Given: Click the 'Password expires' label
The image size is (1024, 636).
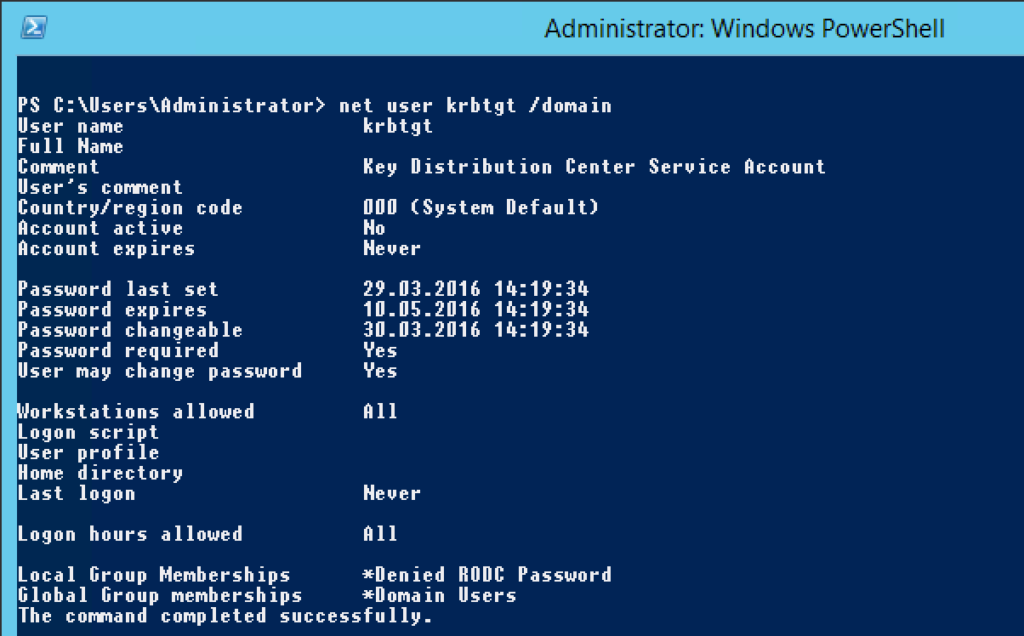Looking at the screenshot, I should pyautogui.click(x=112, y=310).
